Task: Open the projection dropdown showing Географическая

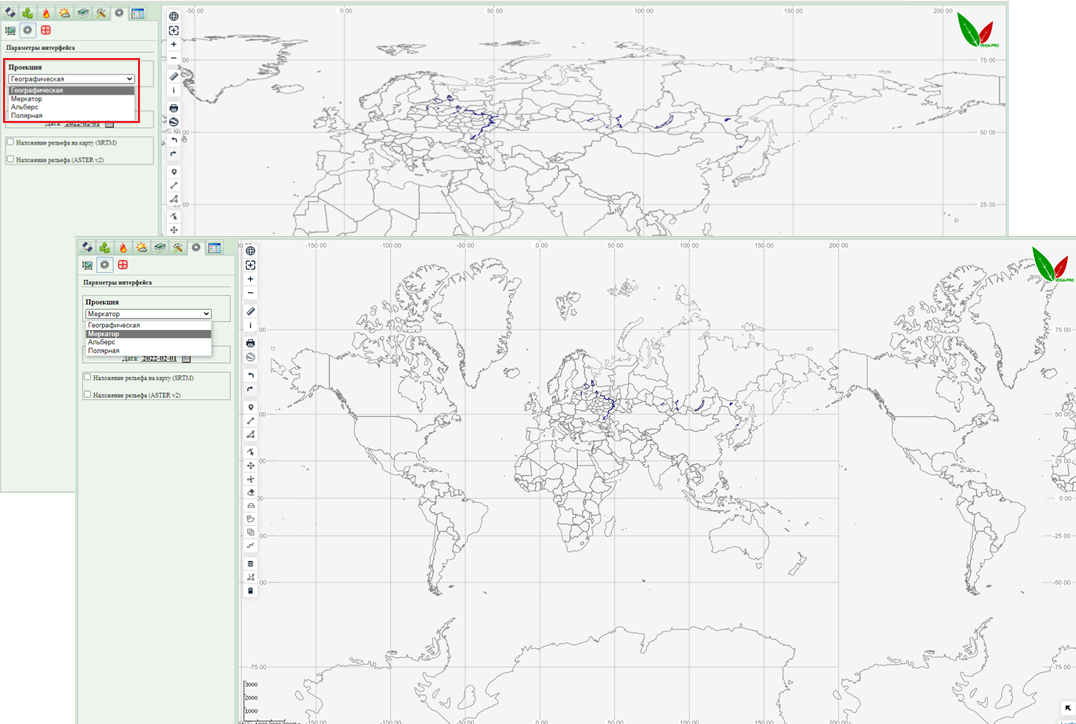Action: 71,78
